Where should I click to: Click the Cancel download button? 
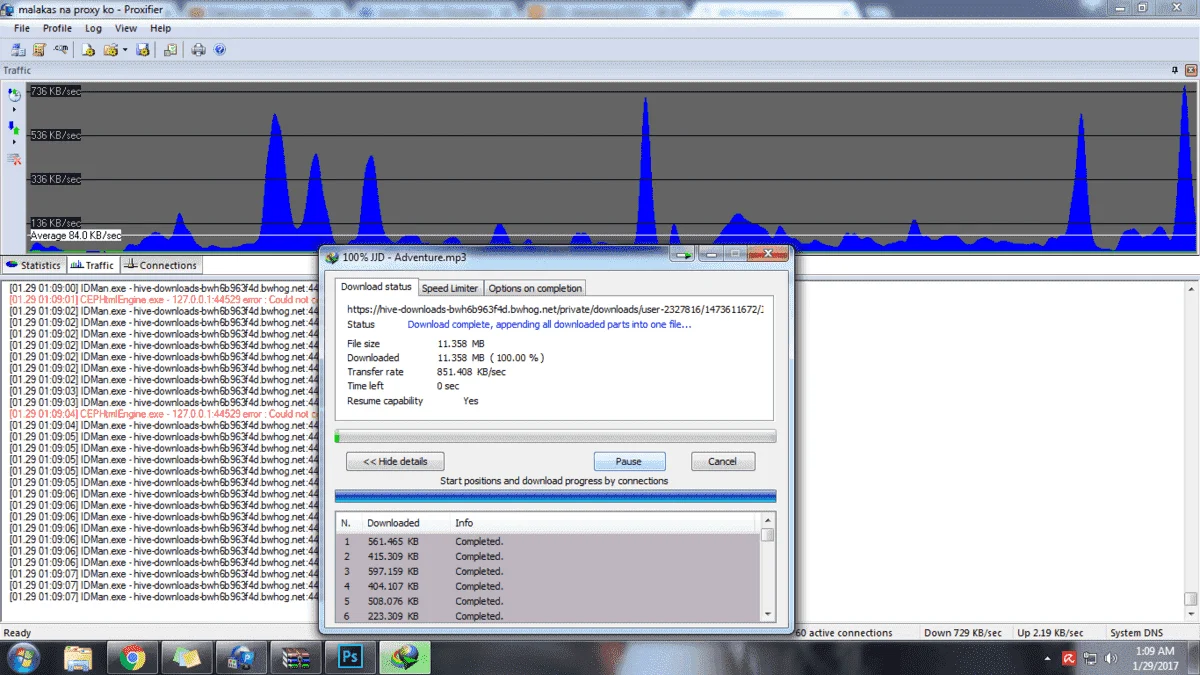pos(723,461)
